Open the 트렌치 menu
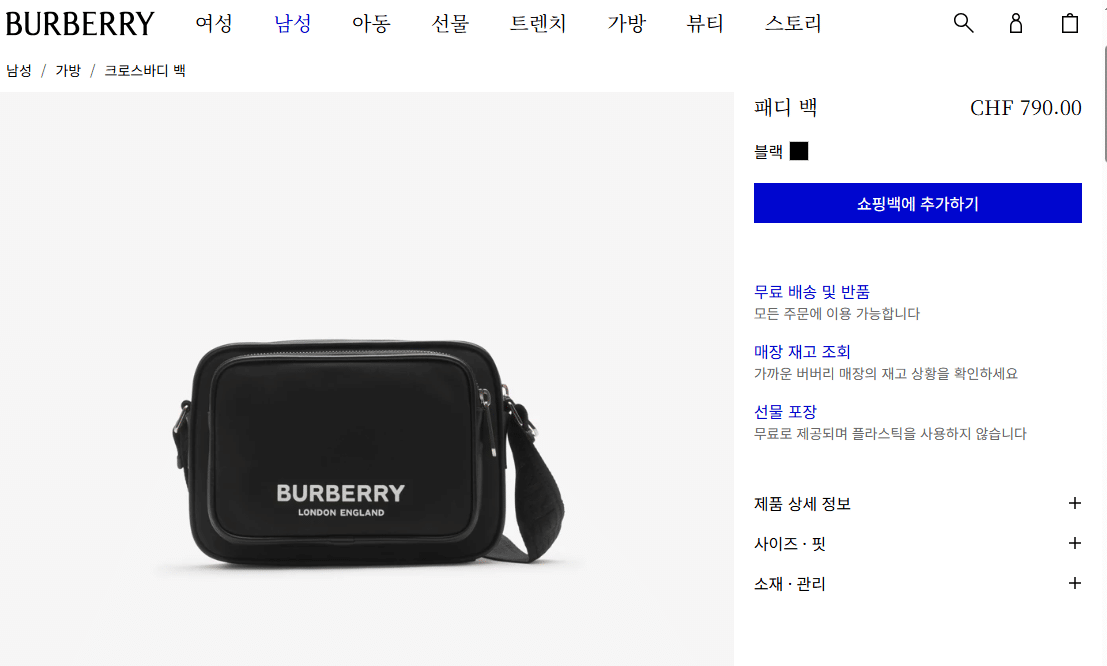This screenshot has height=666, width=1107. click(x=538, y=23)
